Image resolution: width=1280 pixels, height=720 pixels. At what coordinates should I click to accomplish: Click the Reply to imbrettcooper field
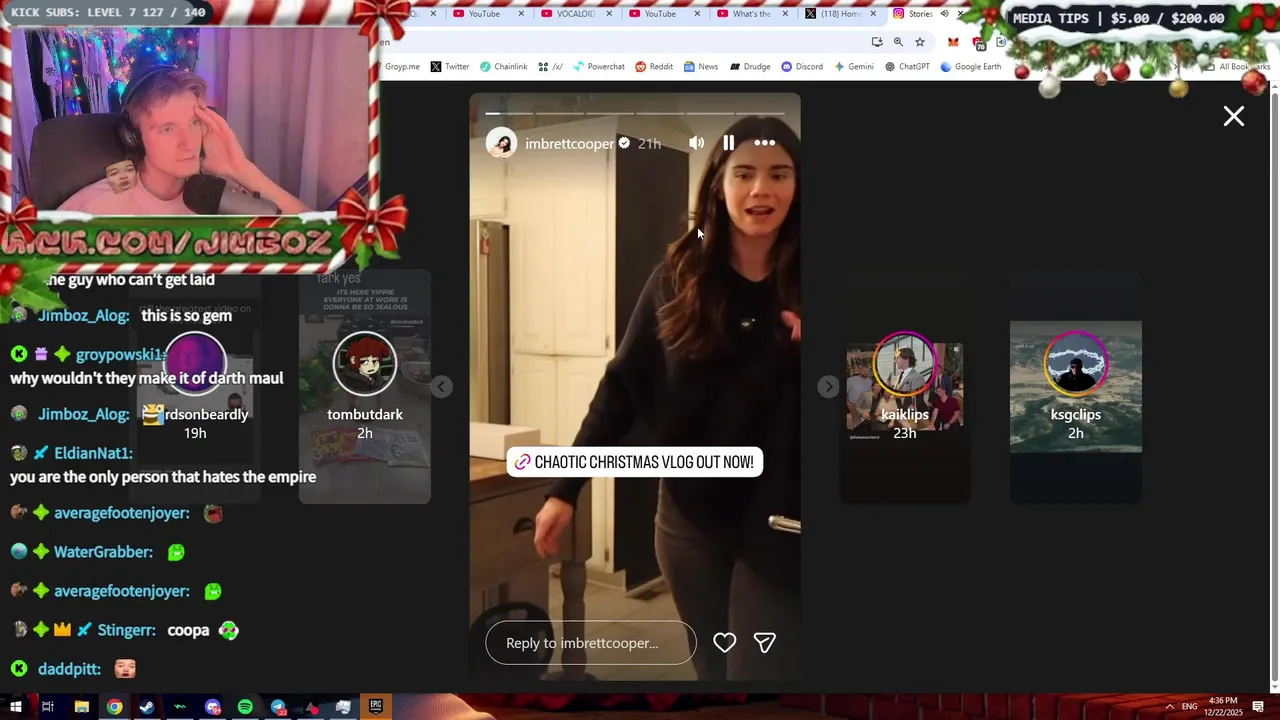click(590, 643)
